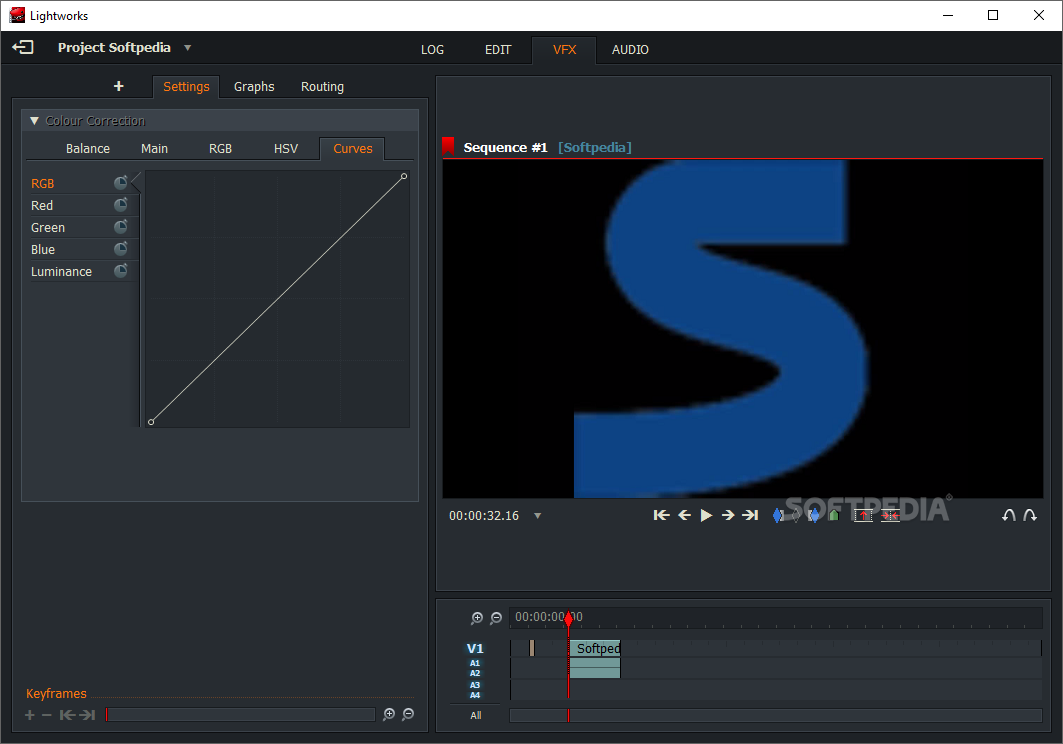The image size is (1063, 744).
Task: Click the red Sequence #1 marker flag
Action: point(448,146)
